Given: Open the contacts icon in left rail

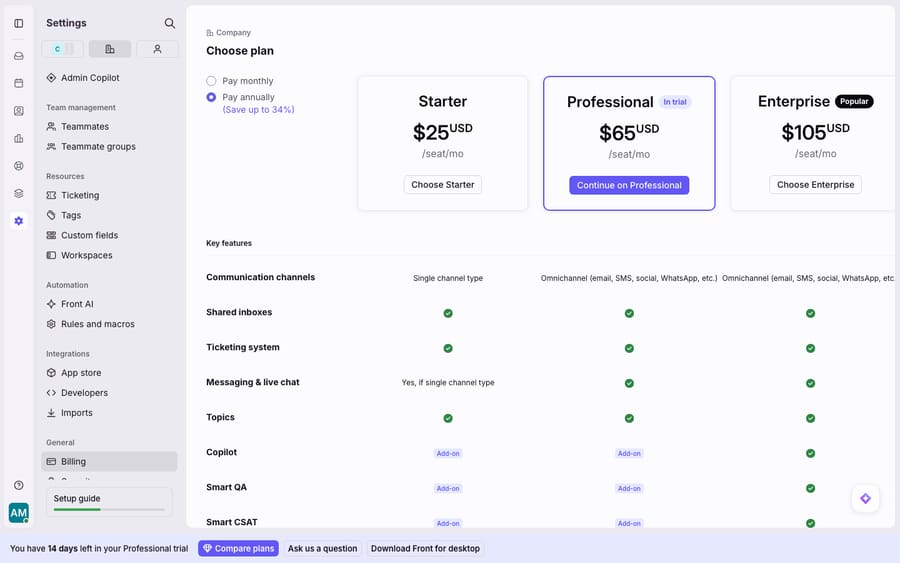Looking at the screenshot, I should coord(18,111).
